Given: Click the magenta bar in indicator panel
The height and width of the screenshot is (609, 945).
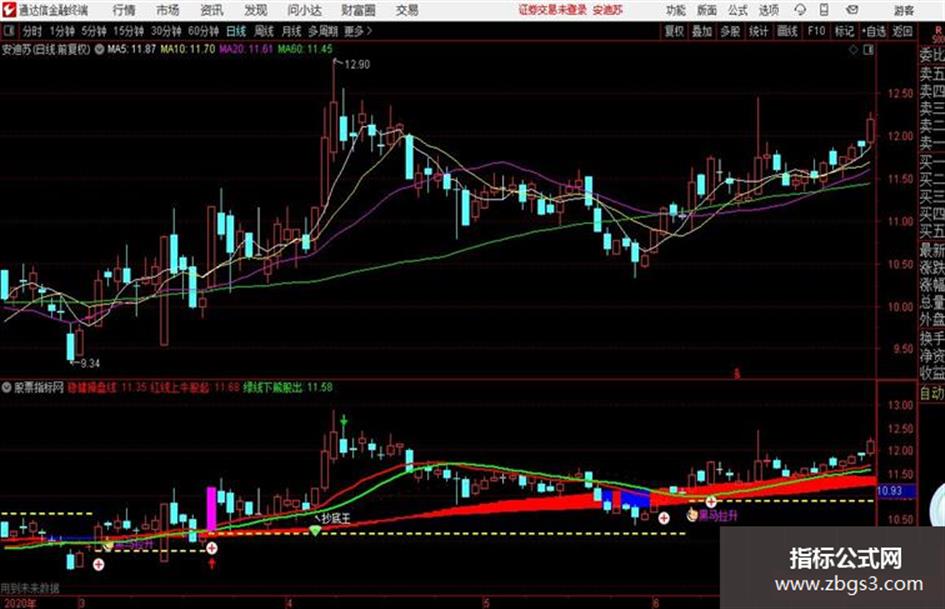Looking at the screenshot, I should (x=212, y=510).
